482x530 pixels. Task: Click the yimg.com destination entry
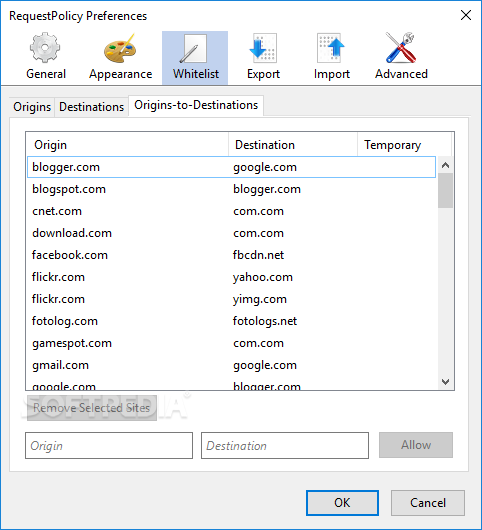pos(260,299)
